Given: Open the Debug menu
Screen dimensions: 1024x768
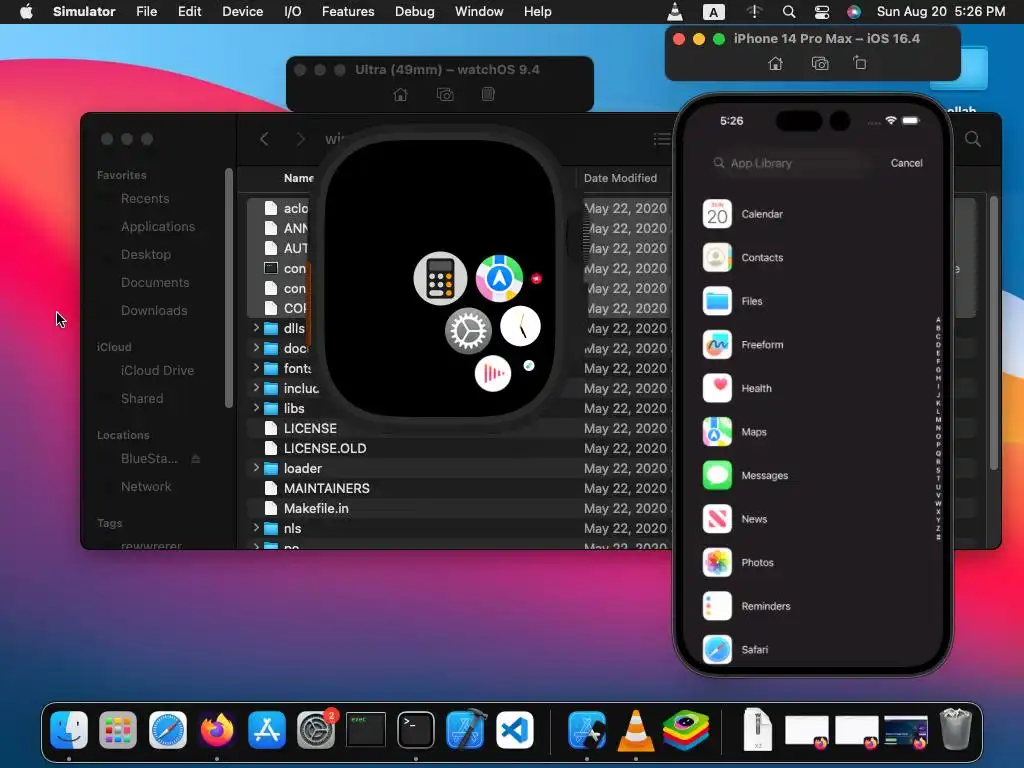Looking at the screenshot, I should click(415, 12).
